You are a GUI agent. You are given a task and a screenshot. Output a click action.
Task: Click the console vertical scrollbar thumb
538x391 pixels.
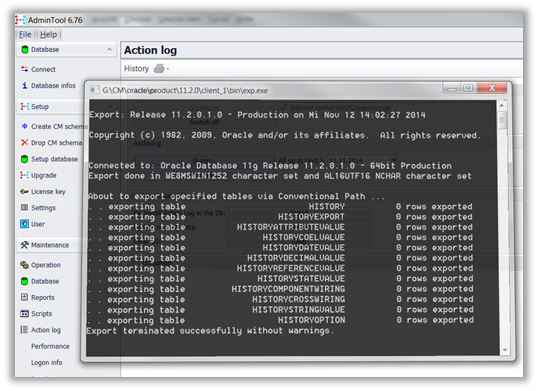[502, 121]
